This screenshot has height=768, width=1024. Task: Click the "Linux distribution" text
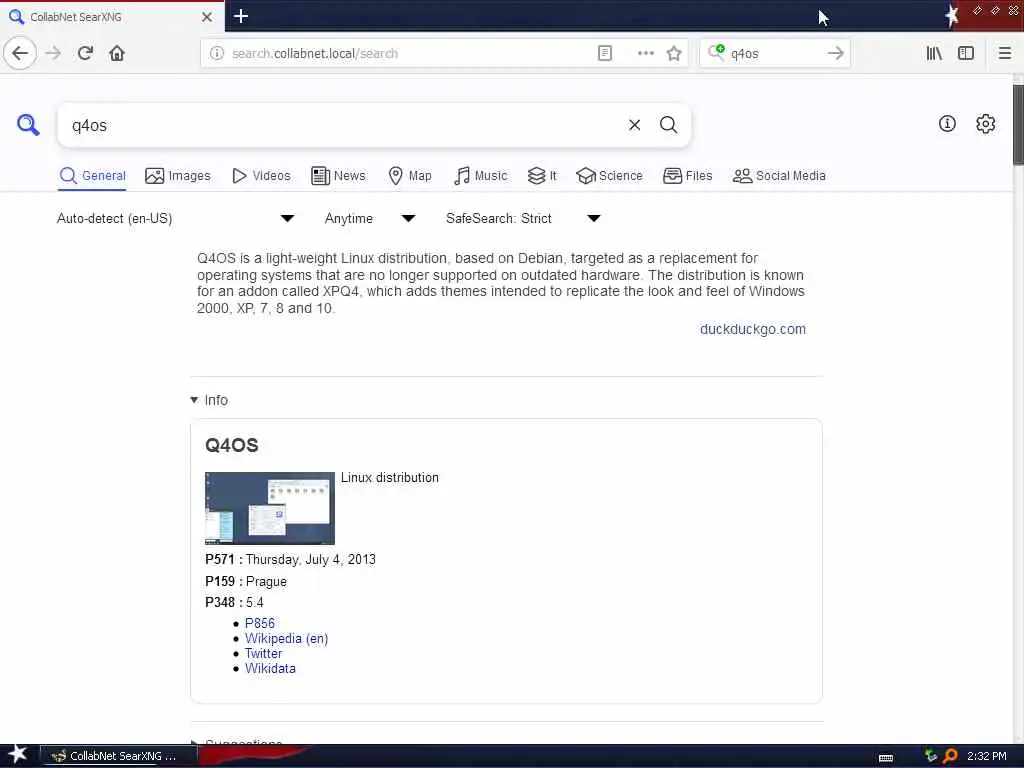[390, 477]
